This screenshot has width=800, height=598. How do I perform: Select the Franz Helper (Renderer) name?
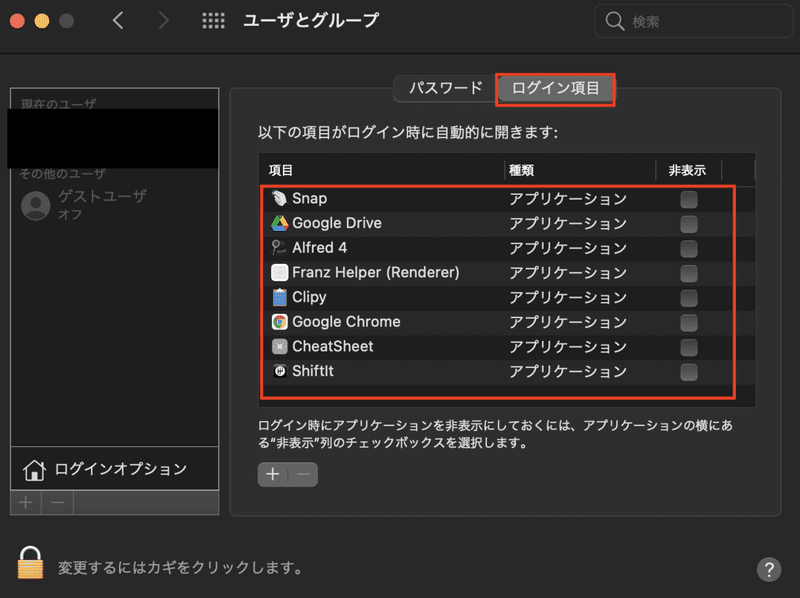pos(376,272)
